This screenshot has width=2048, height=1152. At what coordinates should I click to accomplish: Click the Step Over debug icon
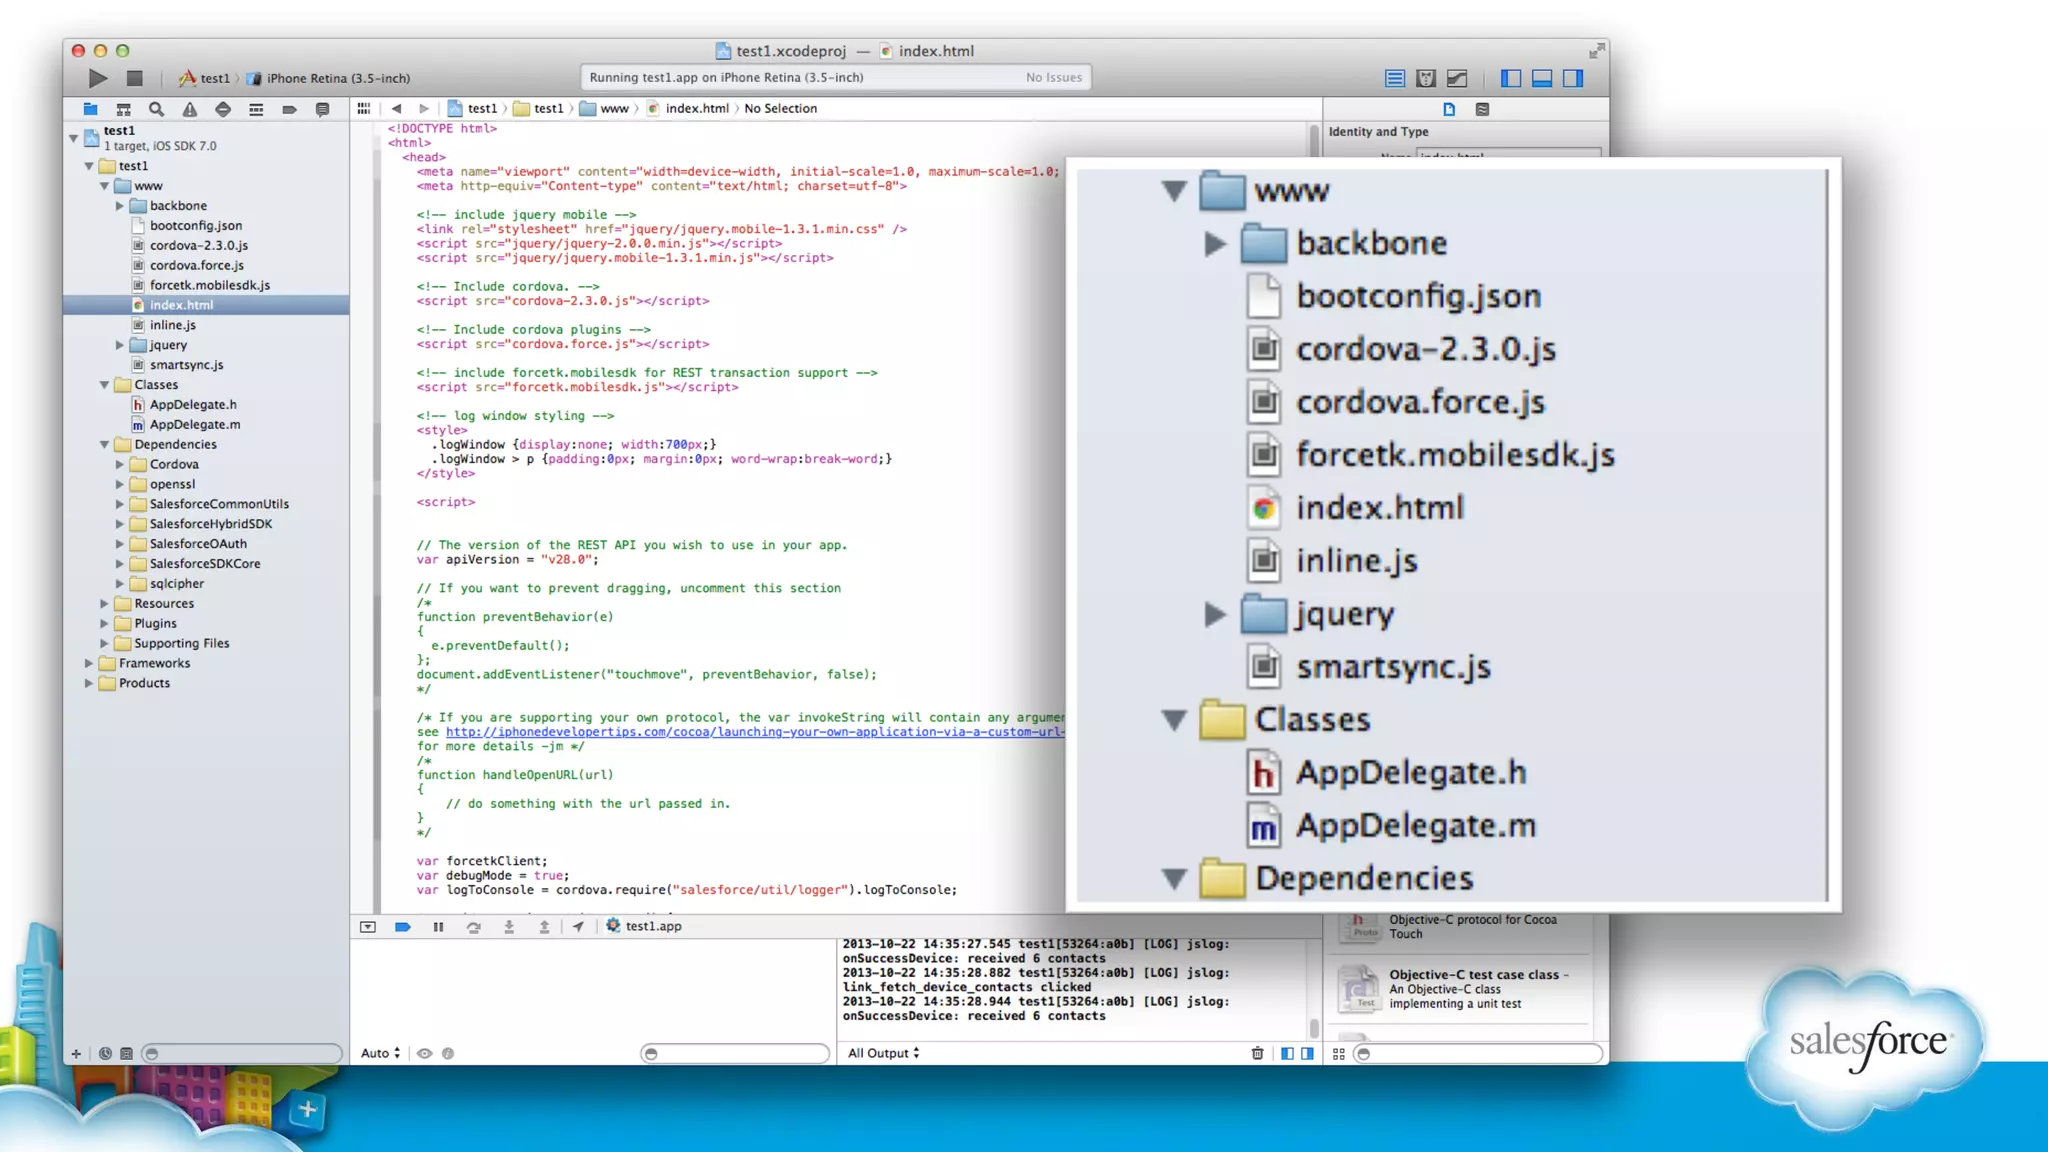(x=473, y=927)
